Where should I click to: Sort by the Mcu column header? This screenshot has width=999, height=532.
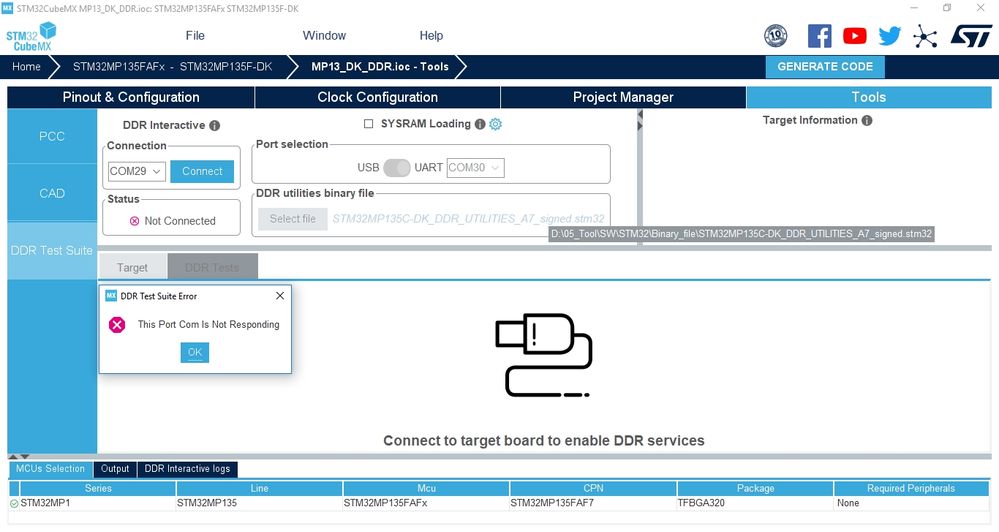coord(426,489)
